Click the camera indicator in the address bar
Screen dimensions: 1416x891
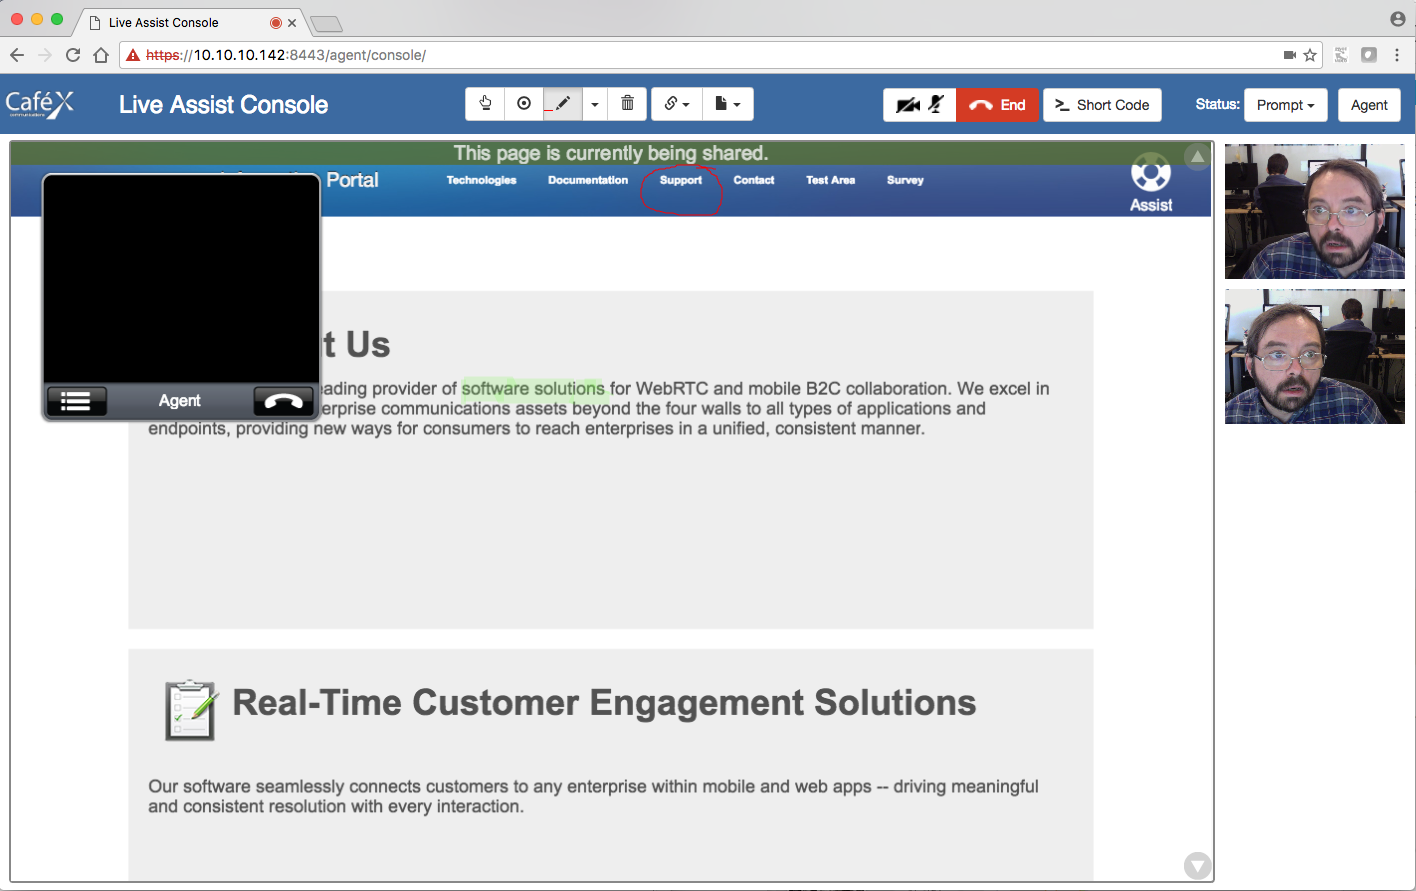click(1290, 55)
